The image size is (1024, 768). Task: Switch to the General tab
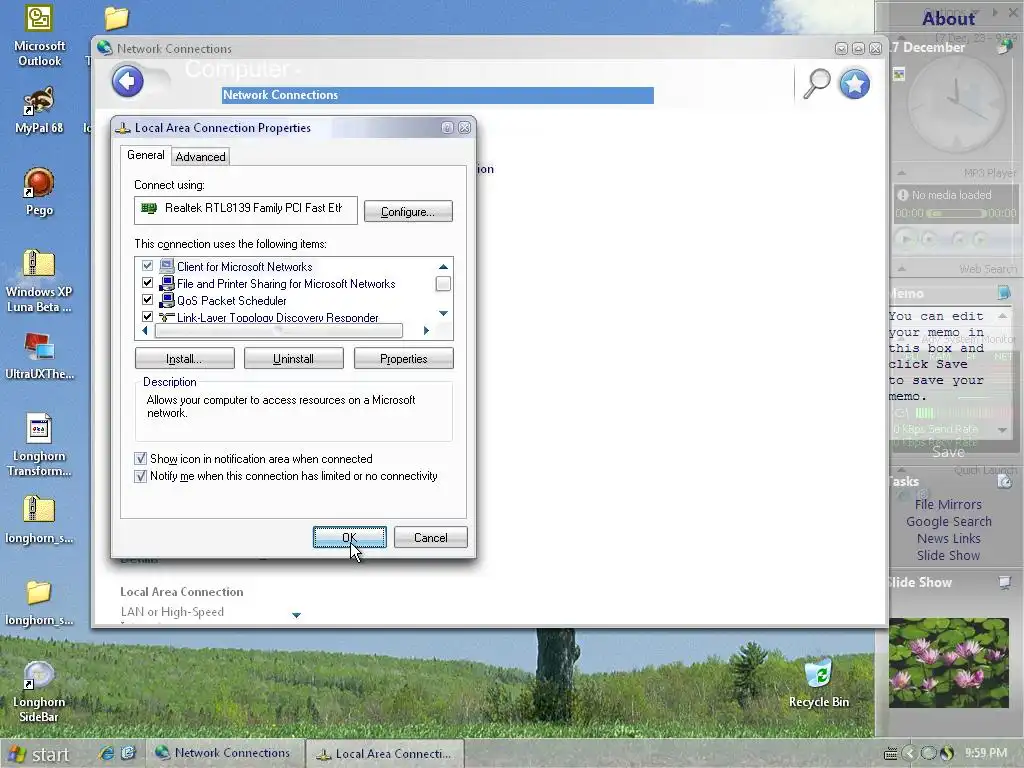[x=145, y=155]
